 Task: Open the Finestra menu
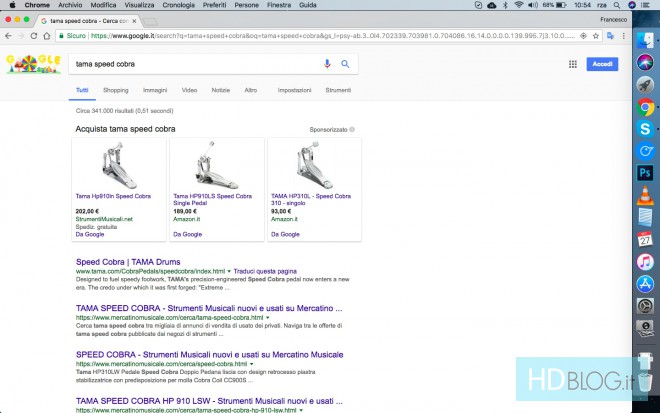[x=279, y=5]
